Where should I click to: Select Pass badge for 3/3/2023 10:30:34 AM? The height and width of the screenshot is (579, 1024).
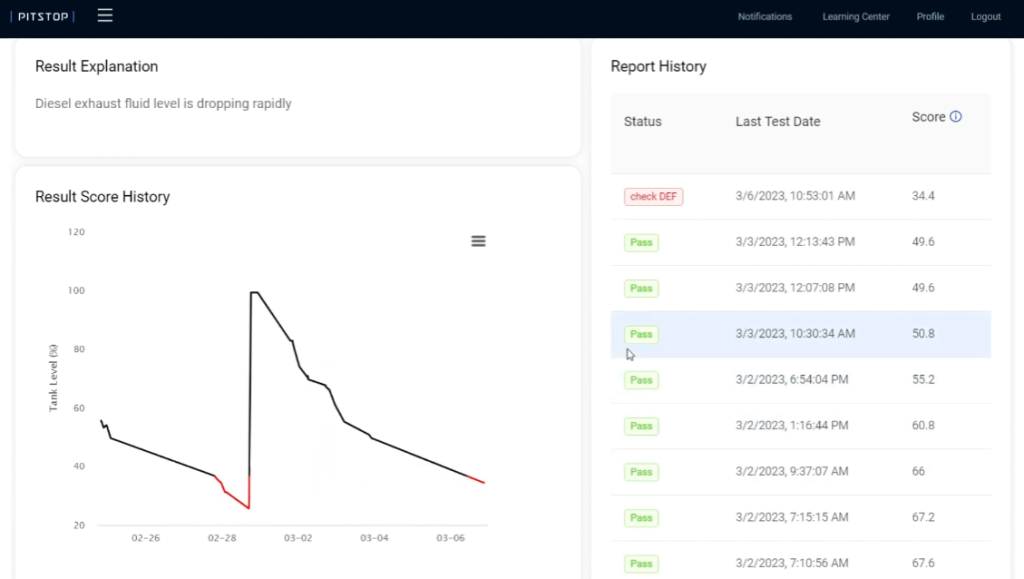pyautogui.click(x=641, y=334)
